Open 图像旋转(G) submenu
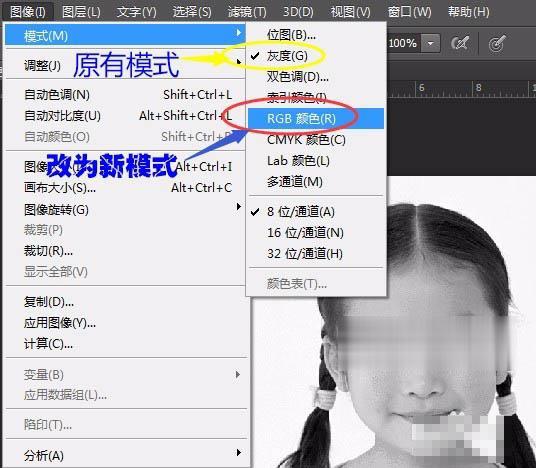This screenshot has width=536, height=468. [x=125, y=209]
